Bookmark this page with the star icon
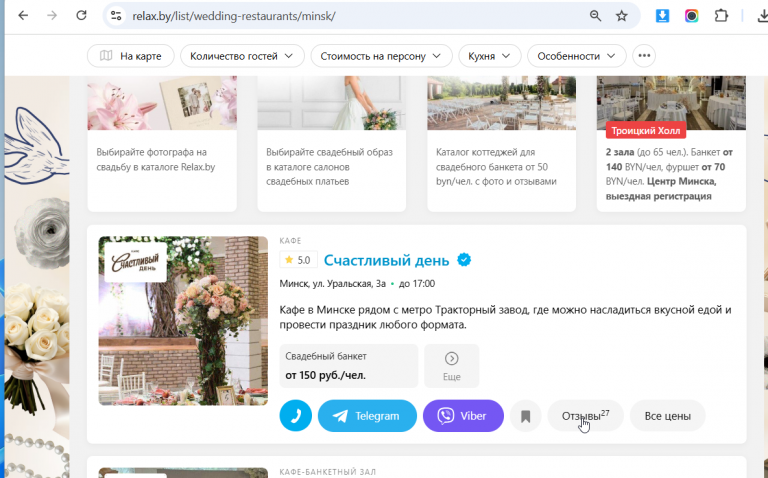This screenshot has height=478, width=768. pyautogui.click(x=622, y=16)
